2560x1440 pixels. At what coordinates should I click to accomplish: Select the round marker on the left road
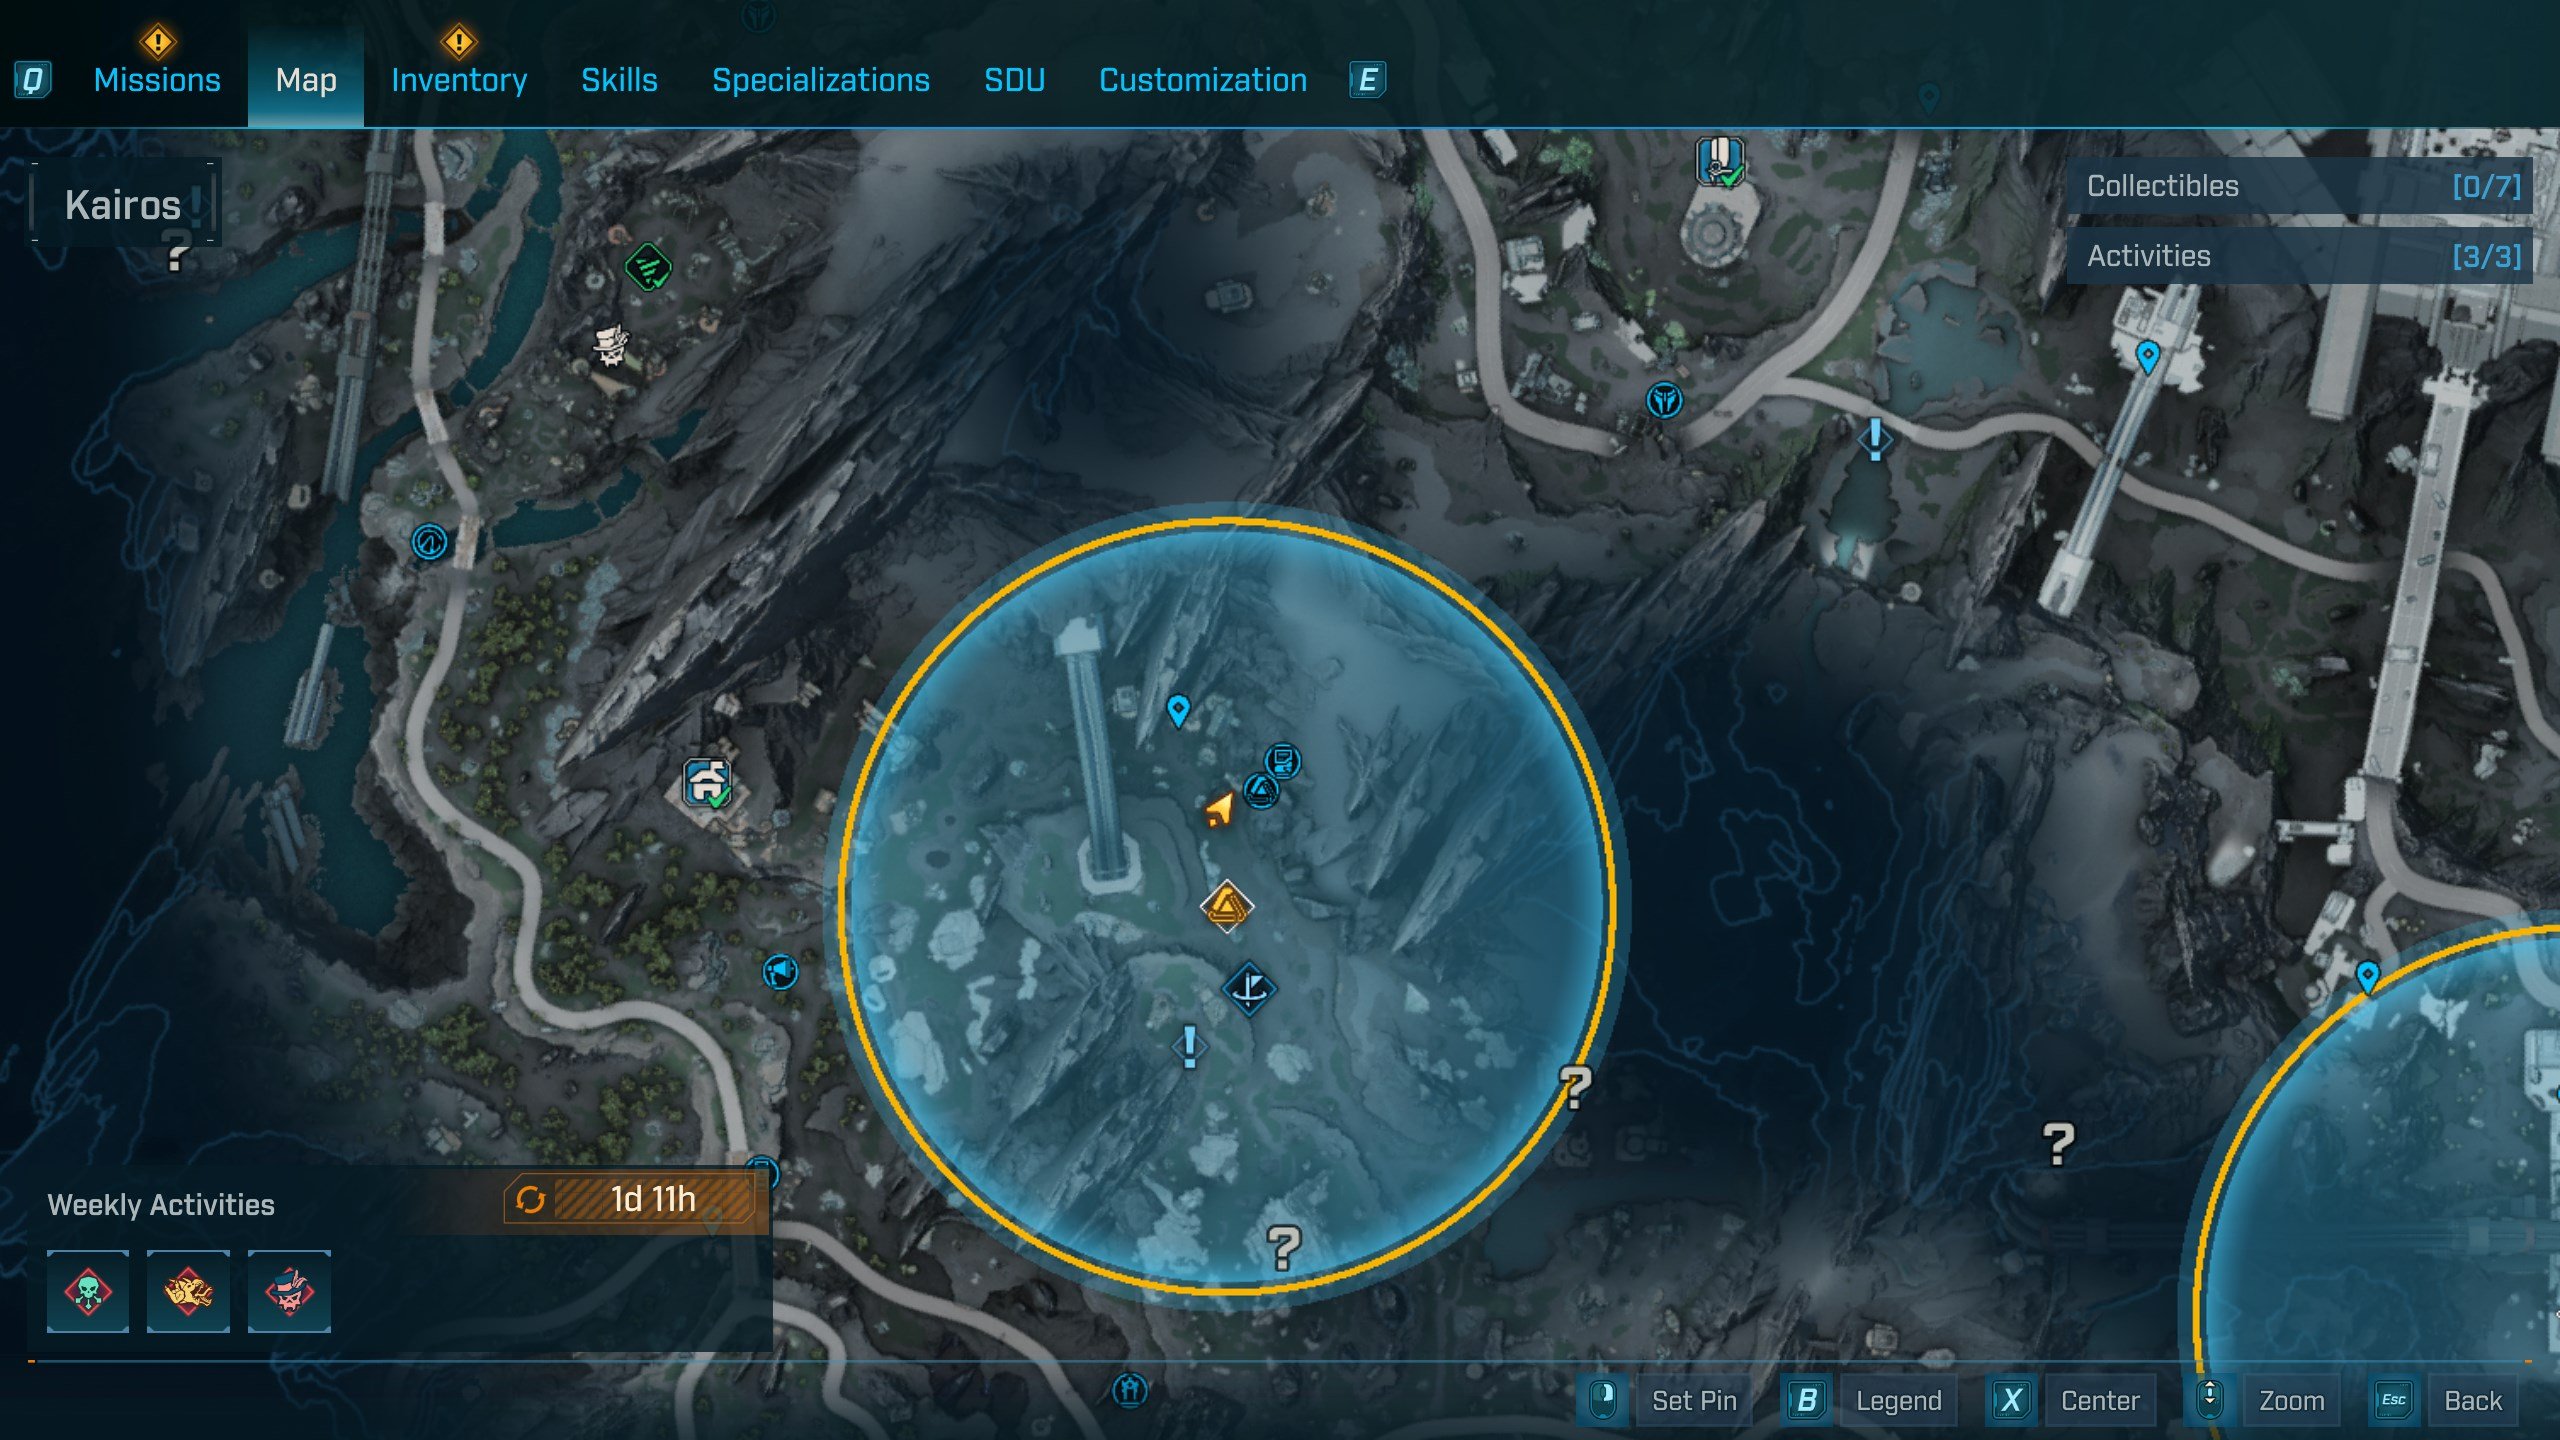430,542
